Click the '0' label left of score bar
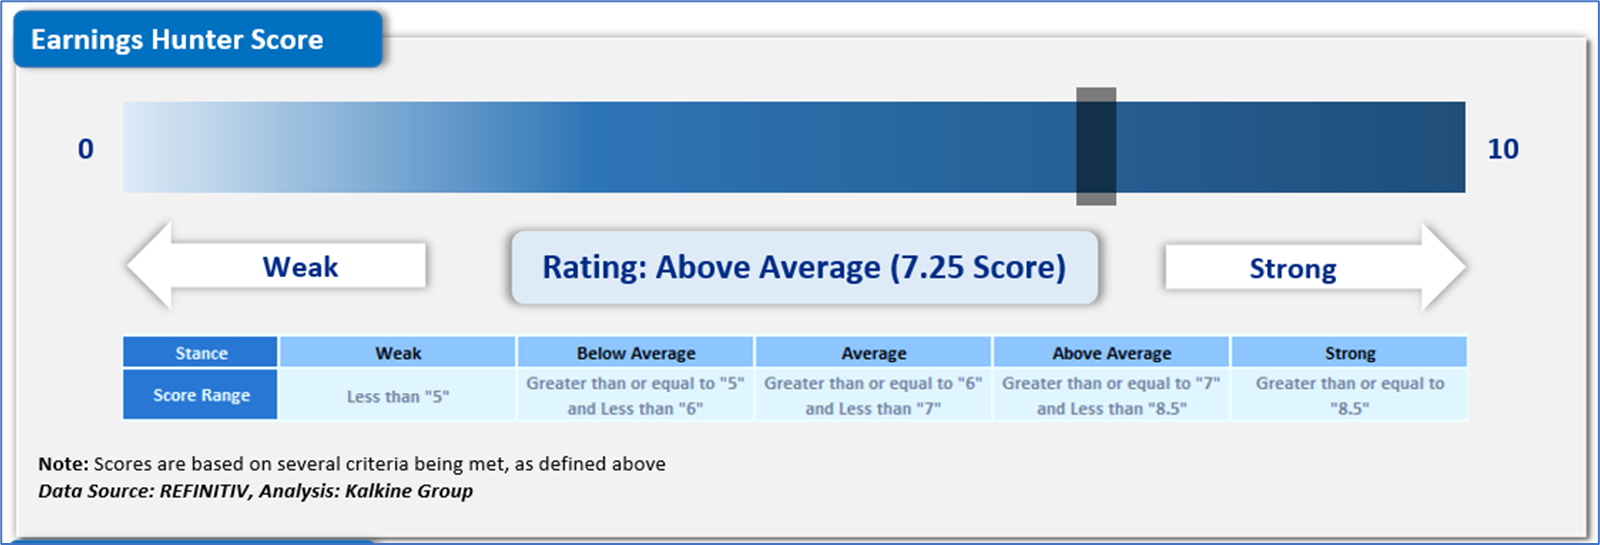The width and height of the screenshot is (1600, 545). click(86, 149)
